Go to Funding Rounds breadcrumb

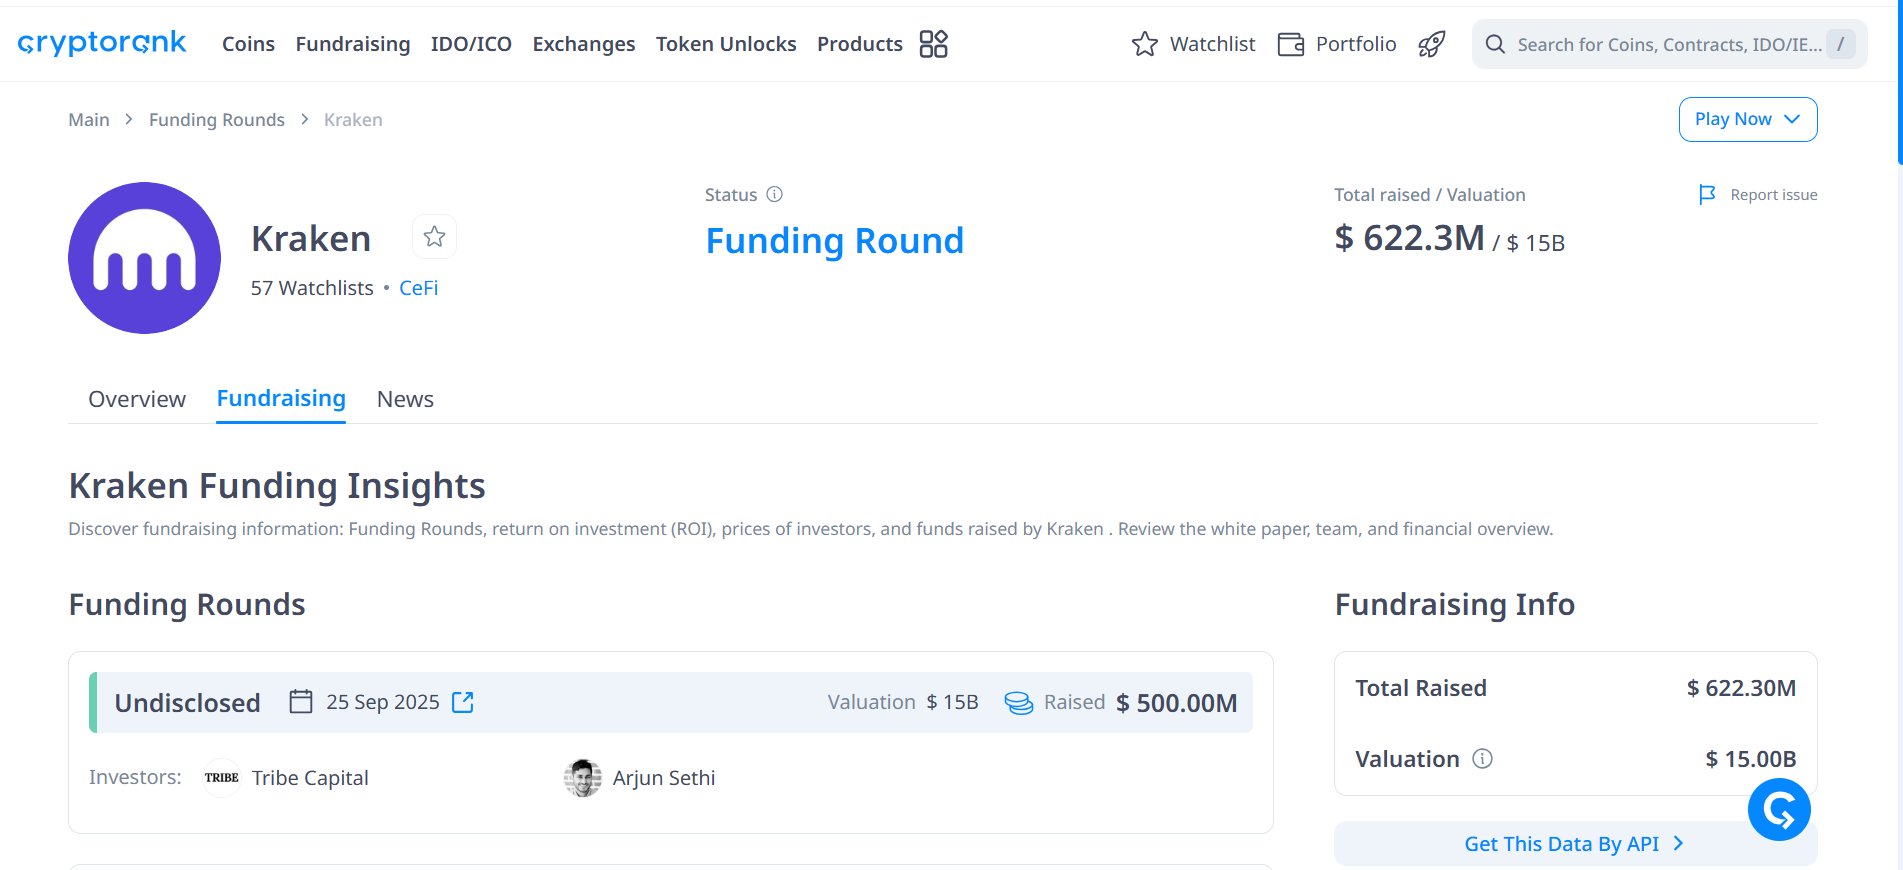pyautogui.click(x=216, y=120)
